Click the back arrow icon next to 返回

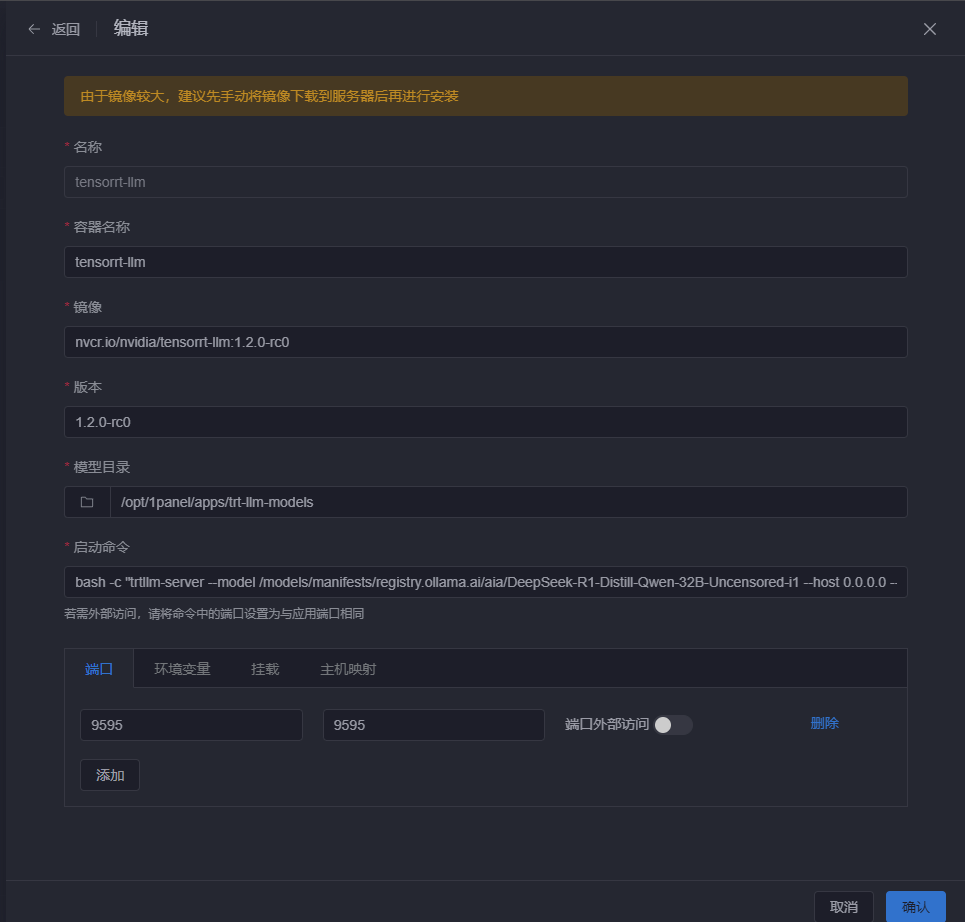point(34,29)
